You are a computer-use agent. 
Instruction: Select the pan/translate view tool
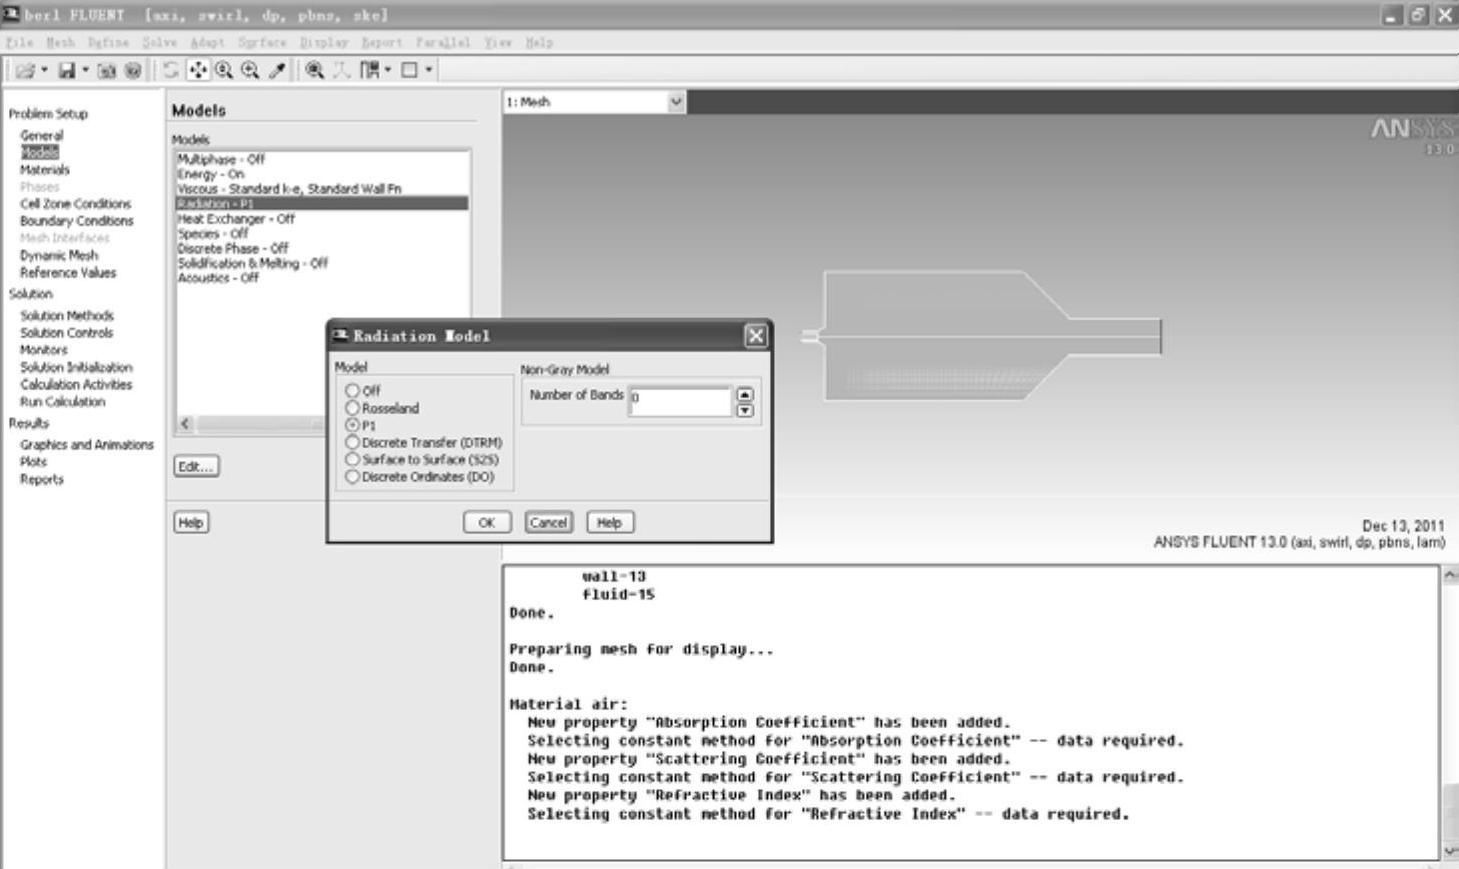198,70
